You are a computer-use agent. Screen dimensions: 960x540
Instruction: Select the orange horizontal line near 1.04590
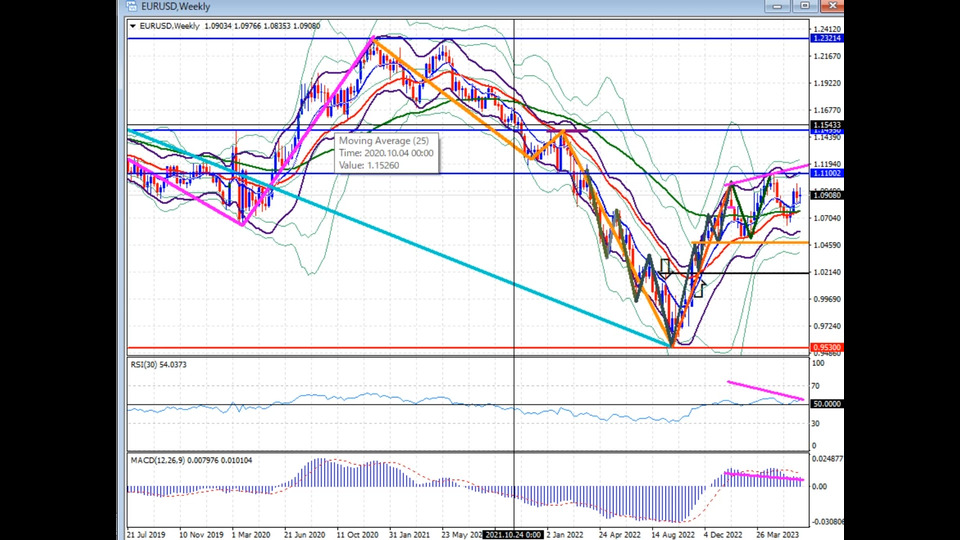tap(750, 242)
